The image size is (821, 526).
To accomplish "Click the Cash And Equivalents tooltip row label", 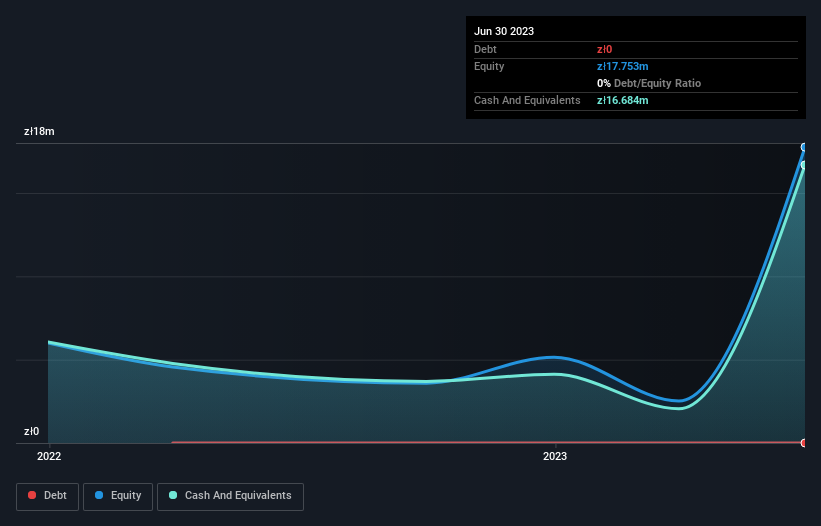I will click(527, 100).
